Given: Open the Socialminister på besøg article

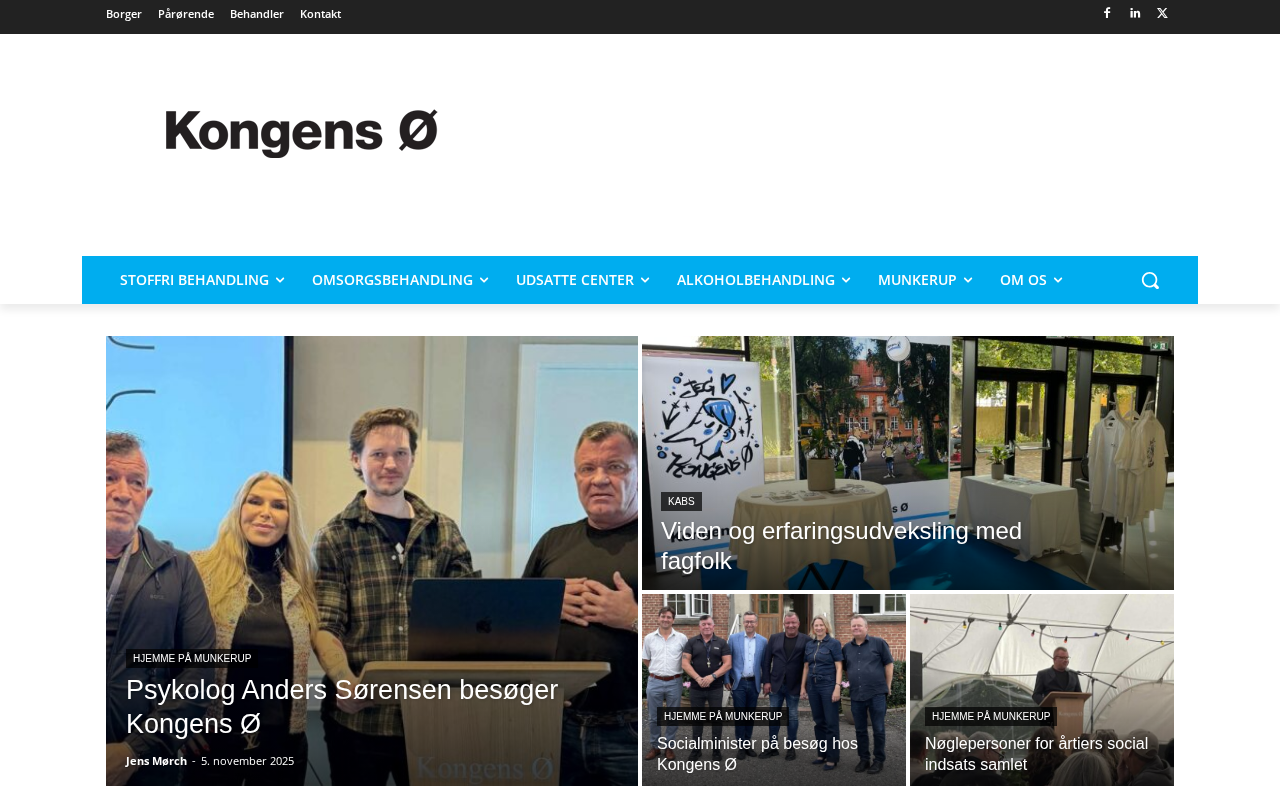Looking at the screenshot, I should click(x=757, y=754).
